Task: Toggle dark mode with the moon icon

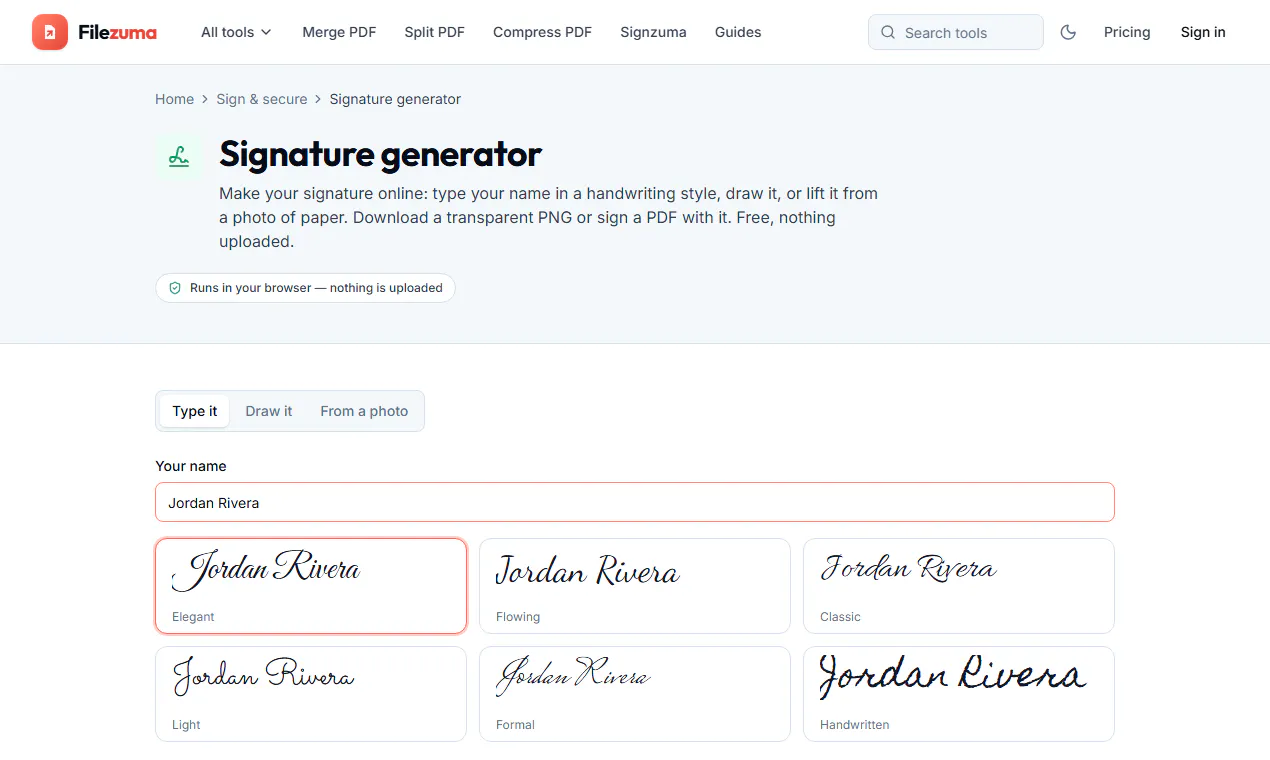Action: coord(1068,32)
